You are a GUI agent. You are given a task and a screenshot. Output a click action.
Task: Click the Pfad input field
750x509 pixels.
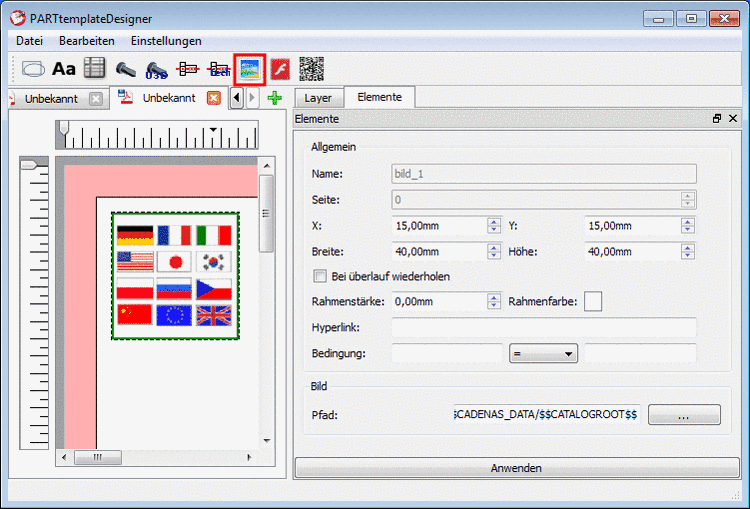(546, 414)
